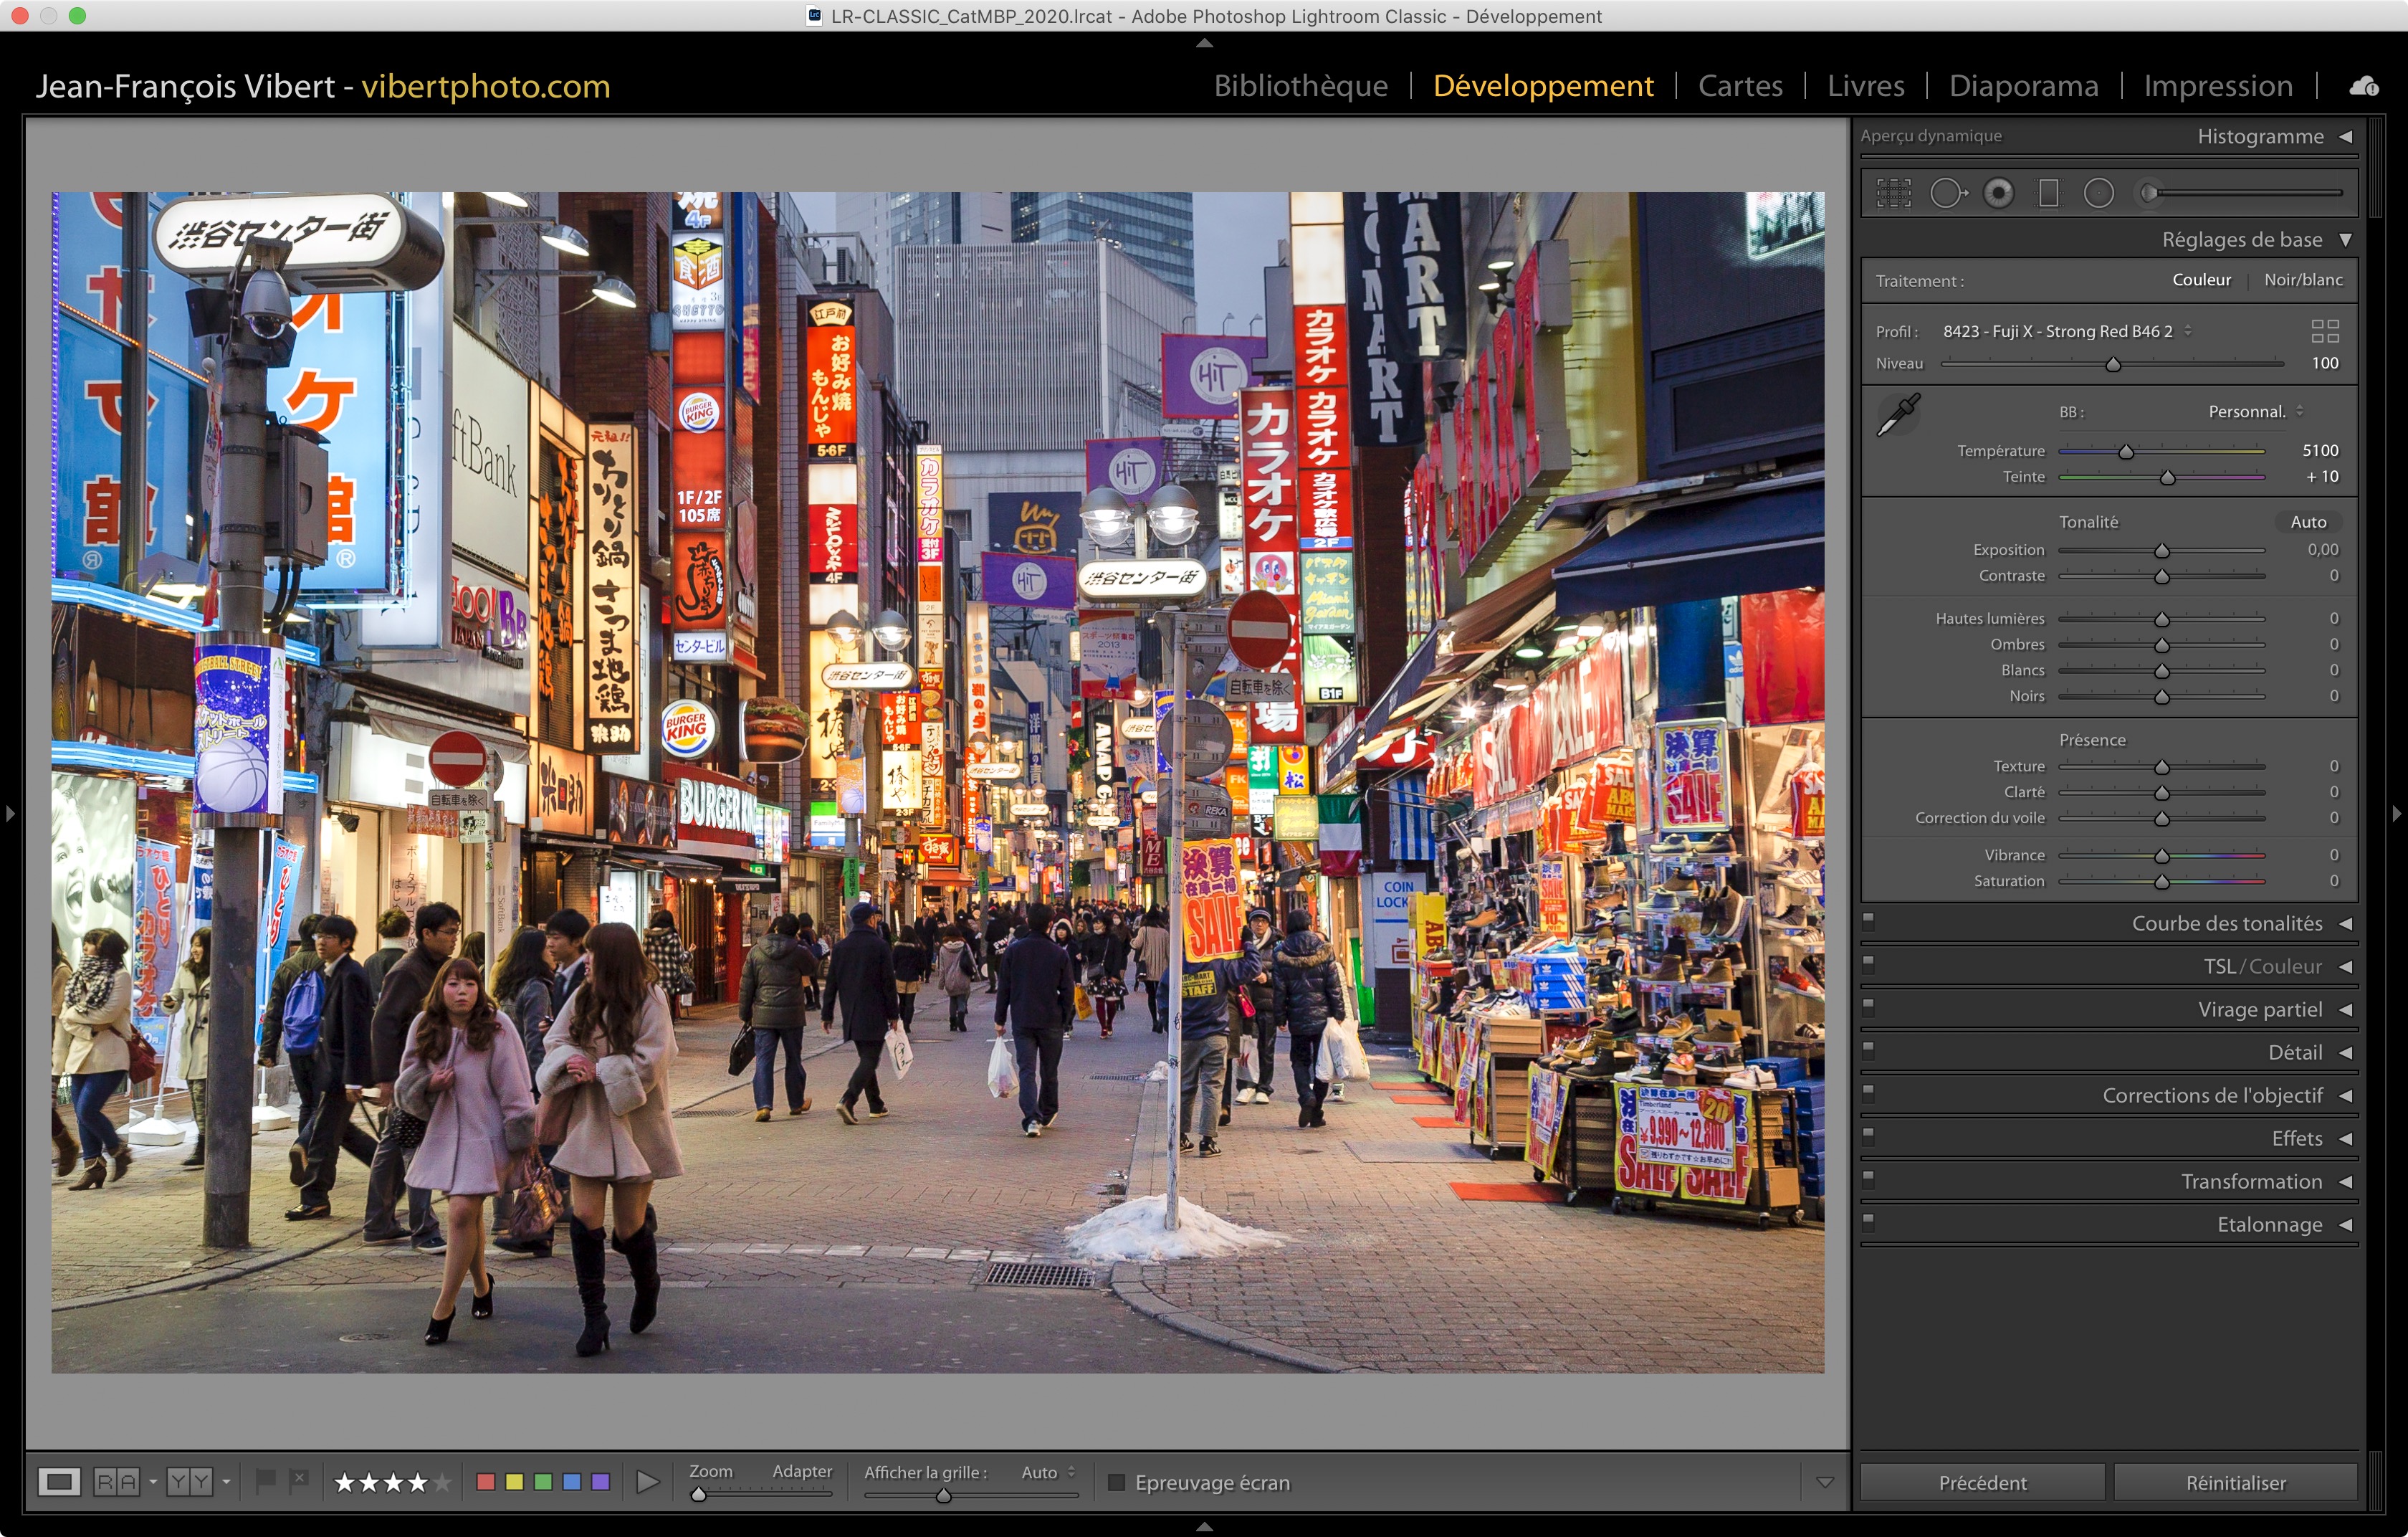This screenshot has height=1537, width=2408.
Task: Switch to the Bibliothèque module
Action: (x=1300, y=86)
